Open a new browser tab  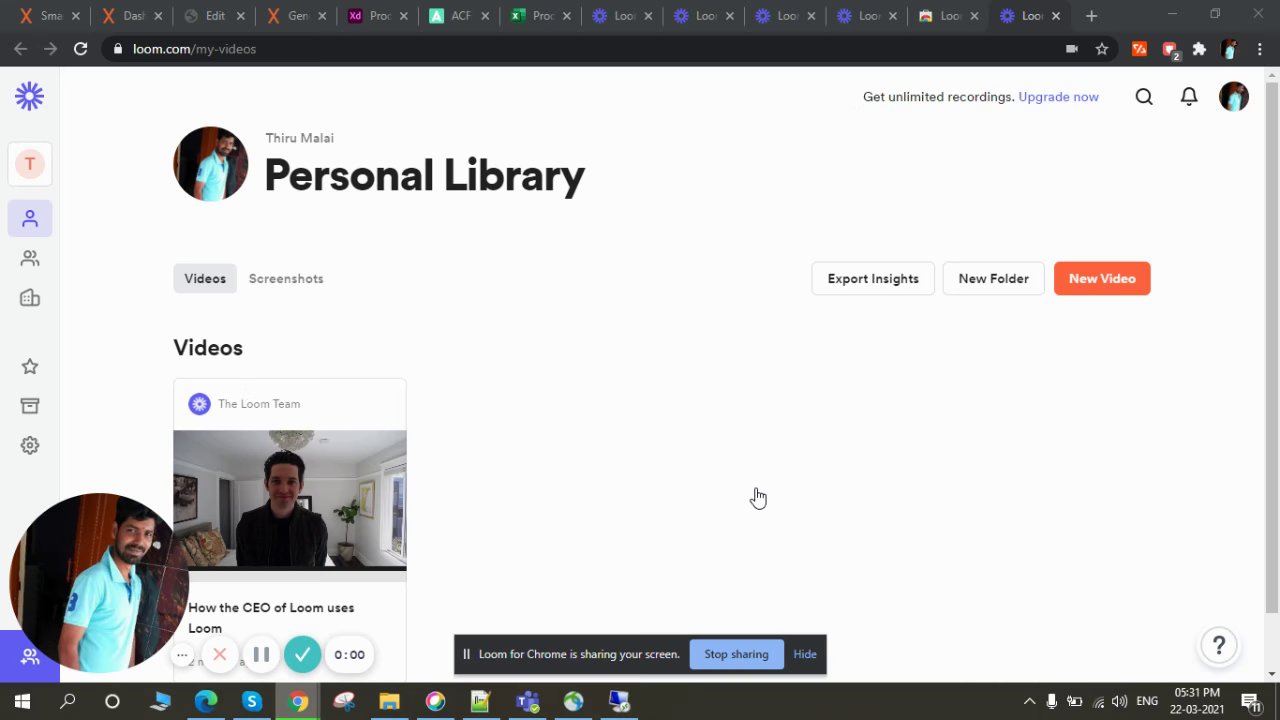click(1091, 16)
